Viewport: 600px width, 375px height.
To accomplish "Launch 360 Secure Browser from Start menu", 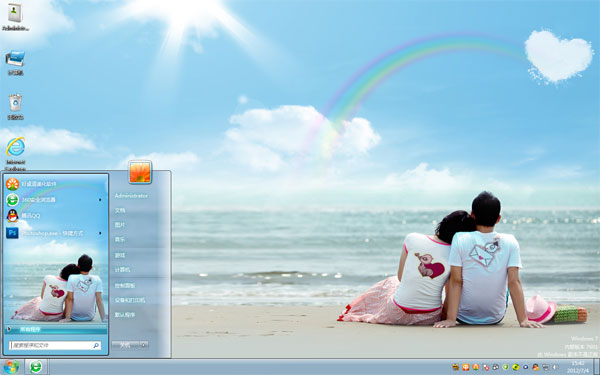I will click(x=55, y=200).
